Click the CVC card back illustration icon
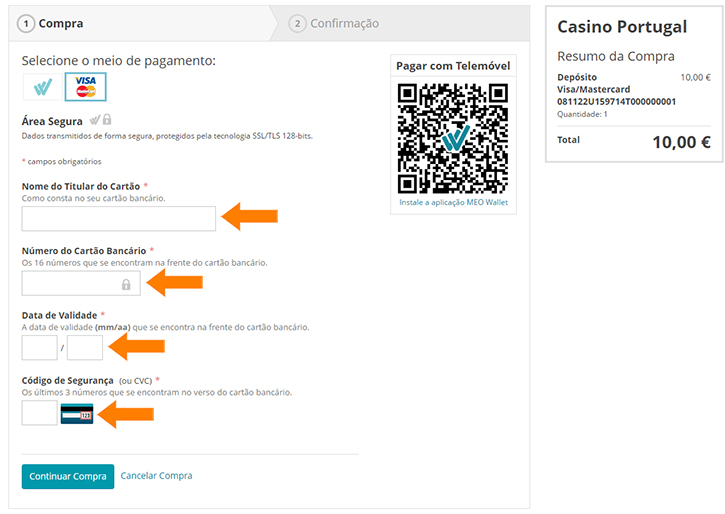 (77, 414)
